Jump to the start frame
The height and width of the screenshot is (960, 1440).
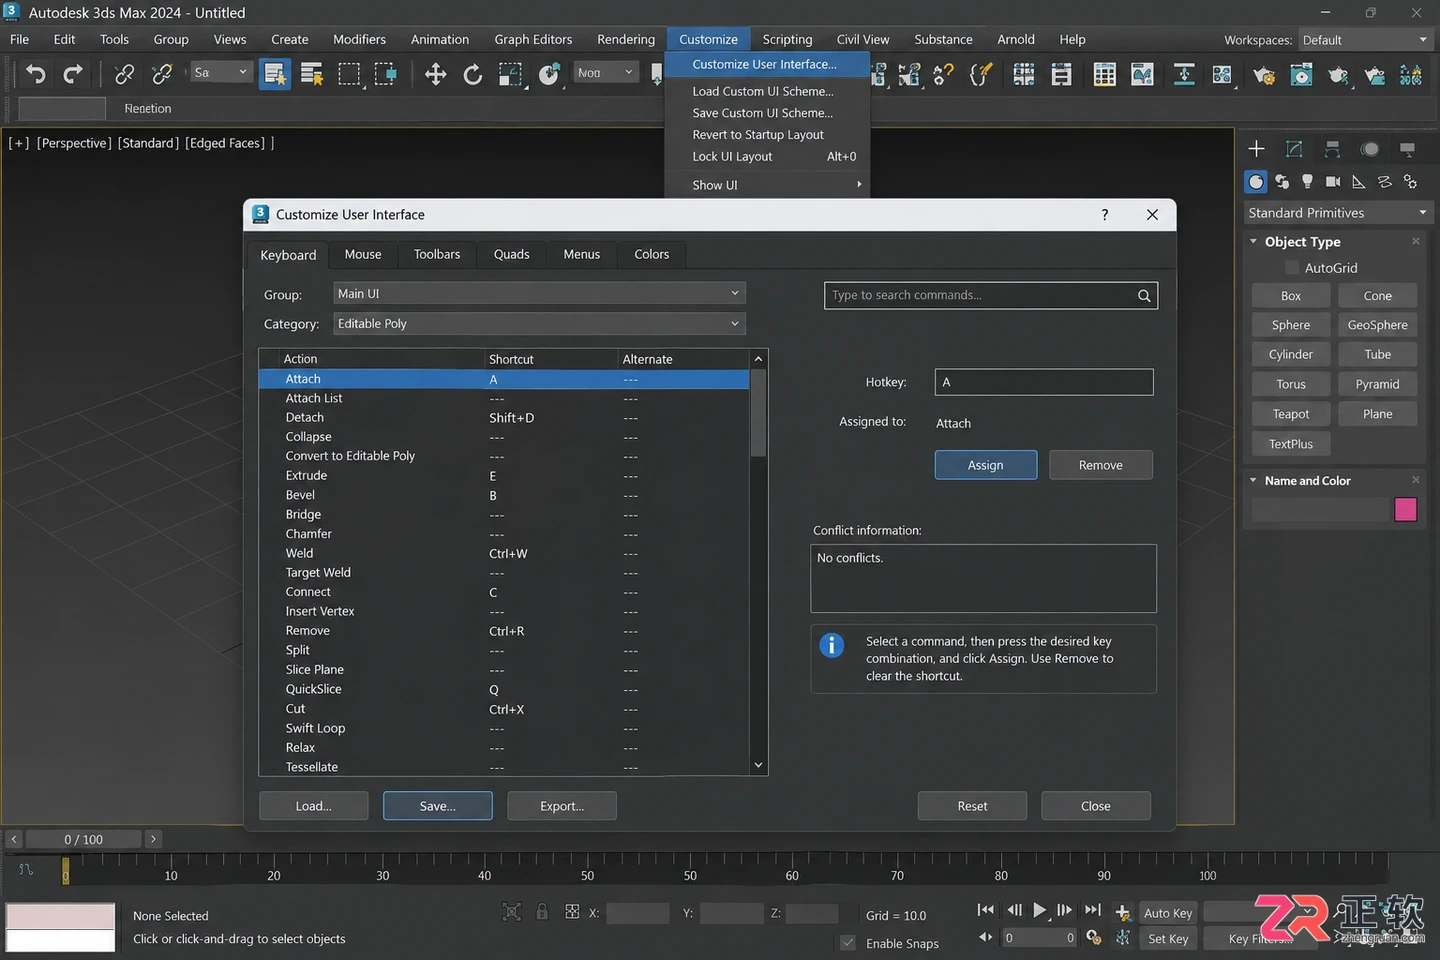tap(986, 910)
